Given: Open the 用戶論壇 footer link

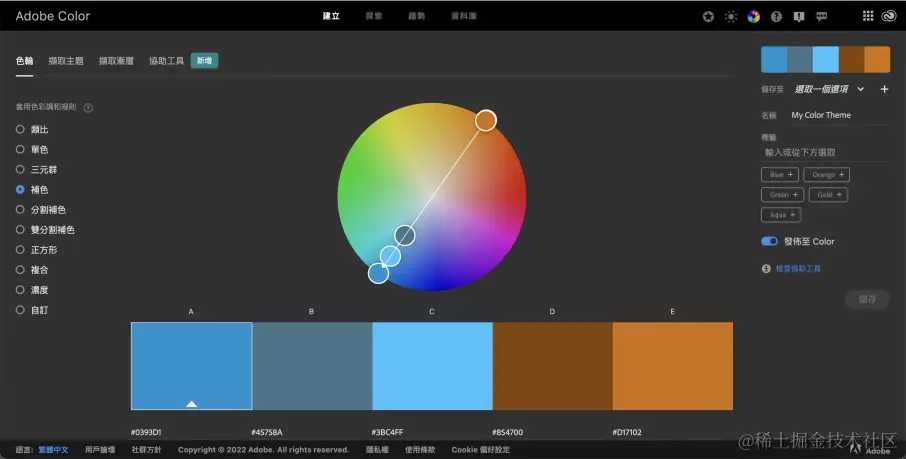Looking at the screenshot, I should 100,450.
